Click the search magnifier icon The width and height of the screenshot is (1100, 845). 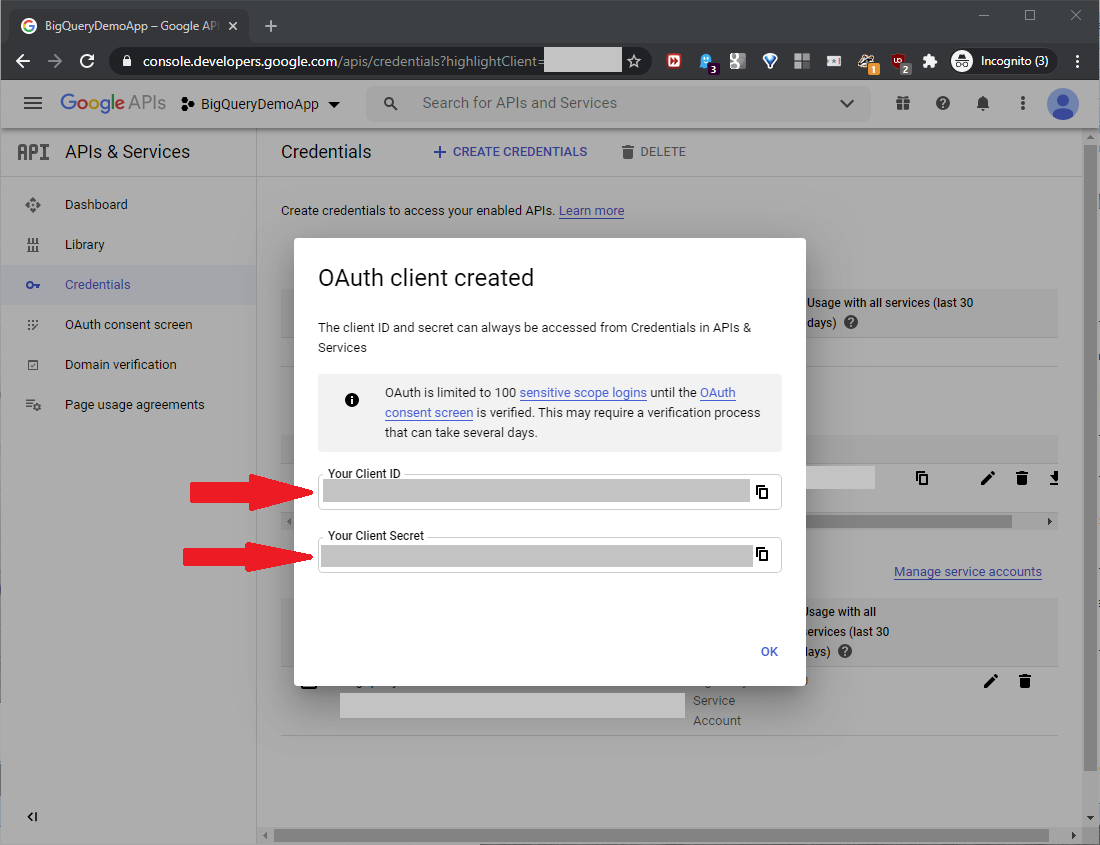391,104
